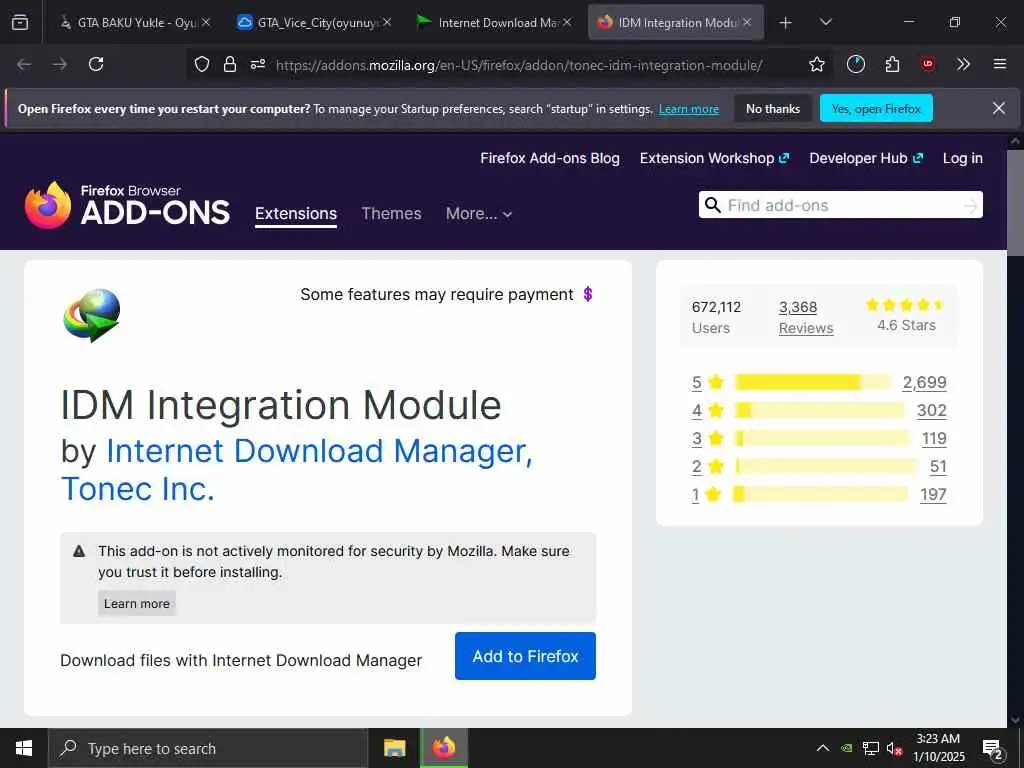The width and height of the screenshot is (1024, 768).
Task: Close the GTA BAKU Yukle tab
Action: [x=206, y=23]
